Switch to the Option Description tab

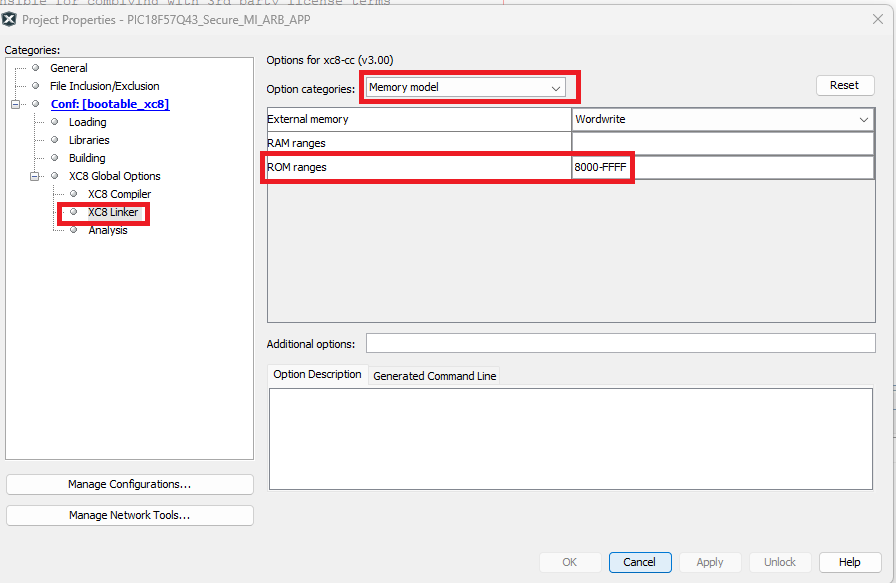[x=317, y=375]
